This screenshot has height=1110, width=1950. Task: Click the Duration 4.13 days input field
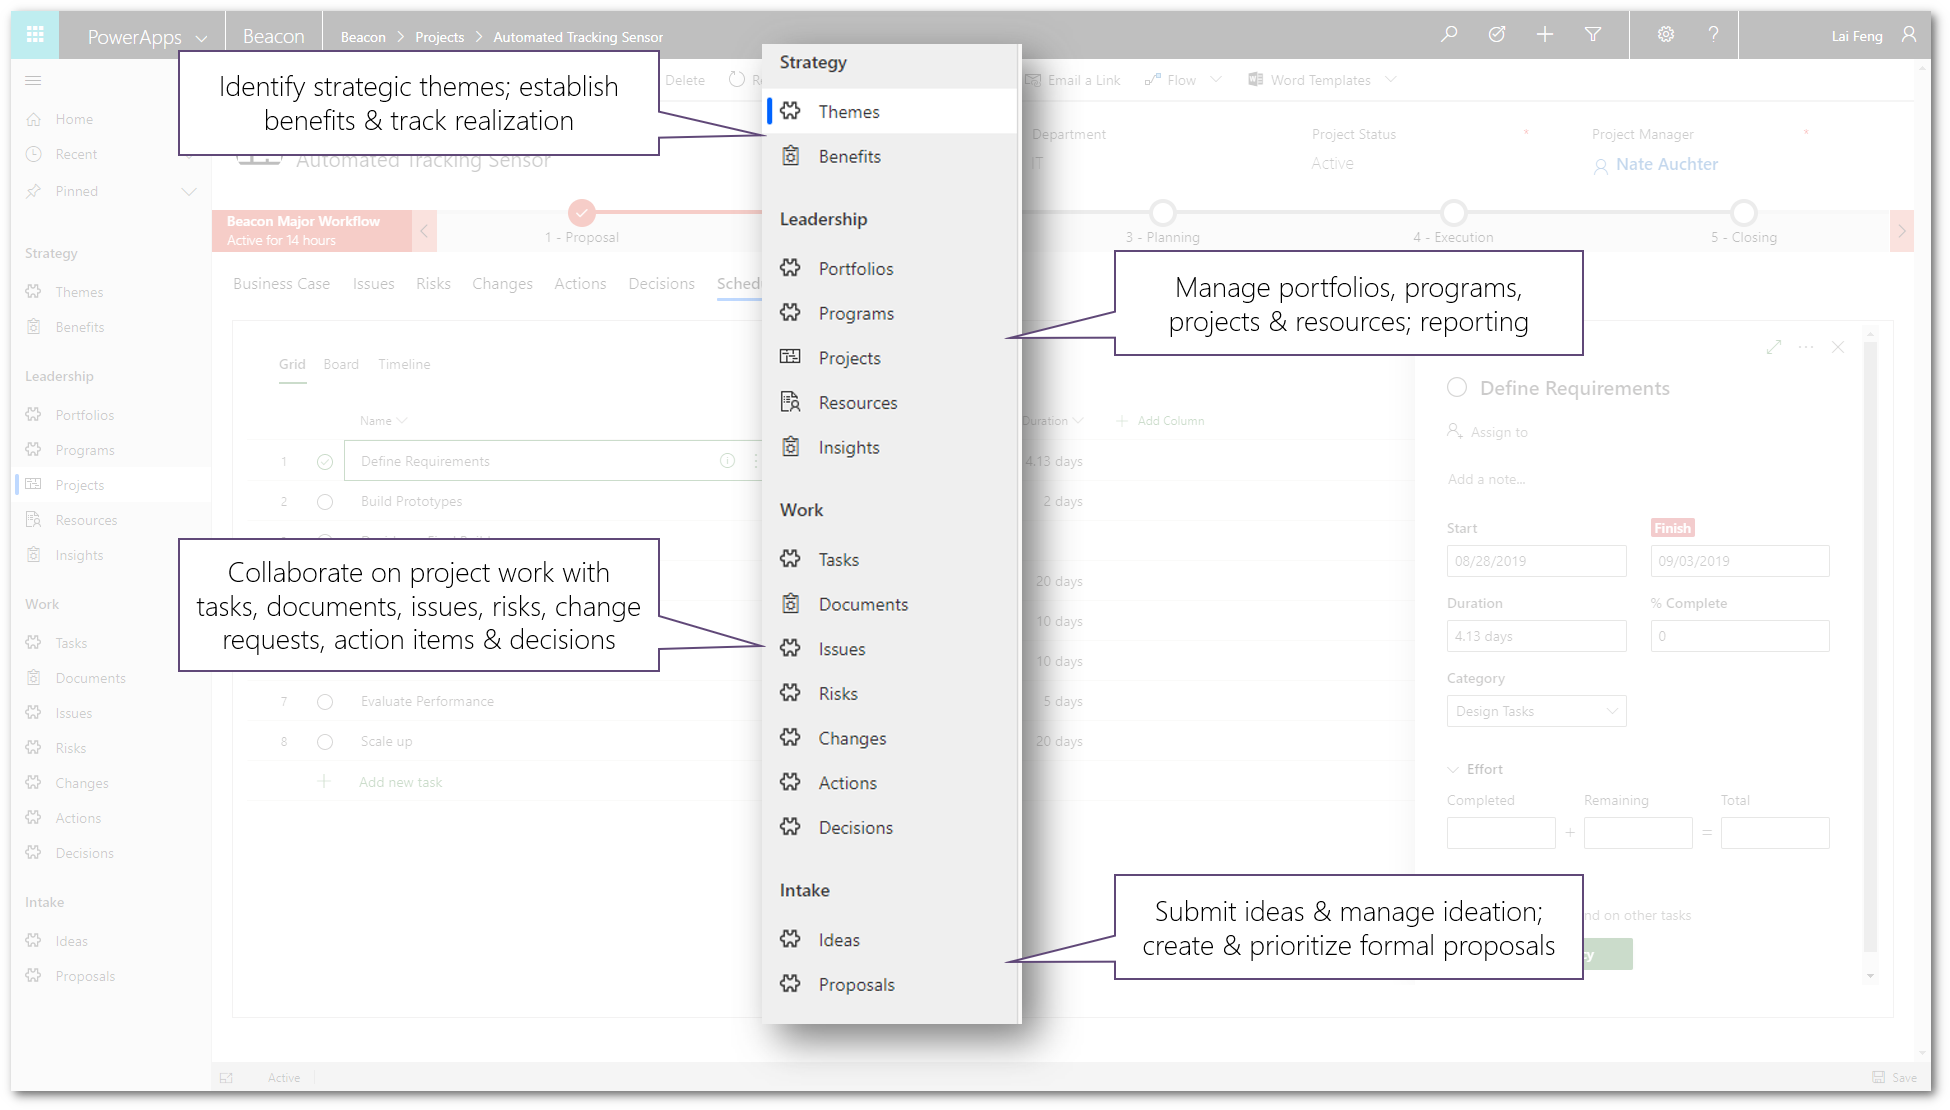click(x=1536, y=636)
